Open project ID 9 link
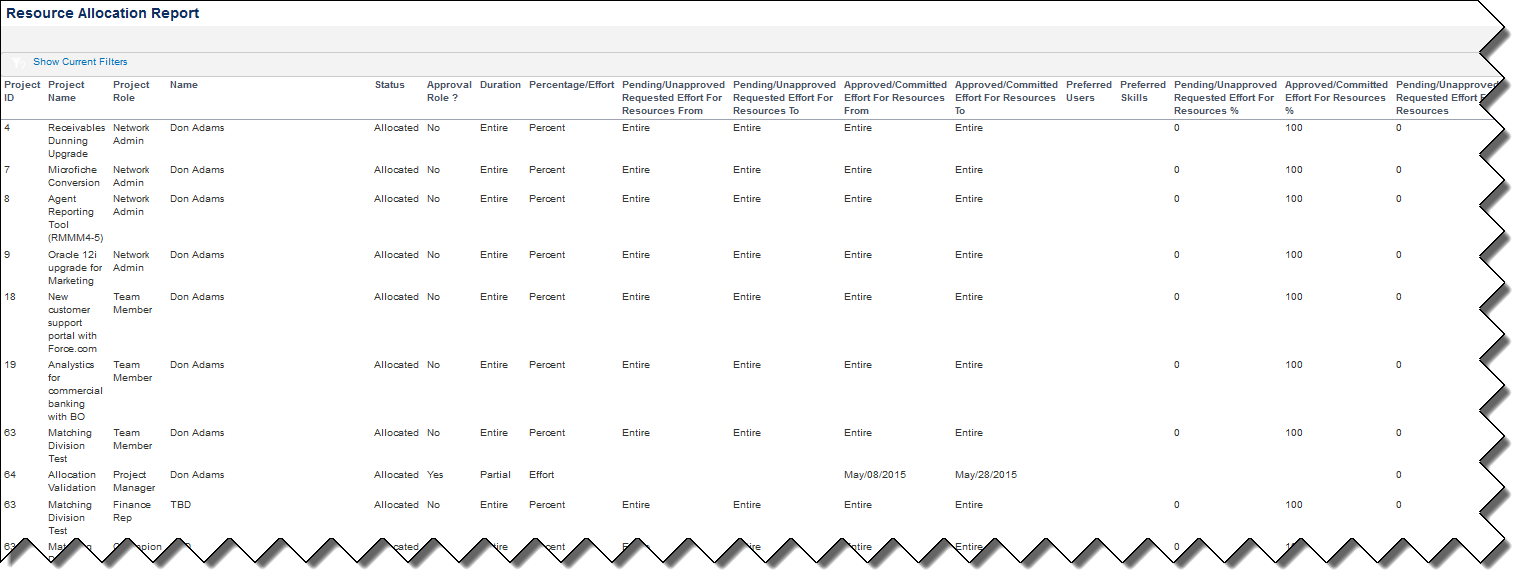The height and width of the screenshot is (579, 1520). tap(7, 255)
